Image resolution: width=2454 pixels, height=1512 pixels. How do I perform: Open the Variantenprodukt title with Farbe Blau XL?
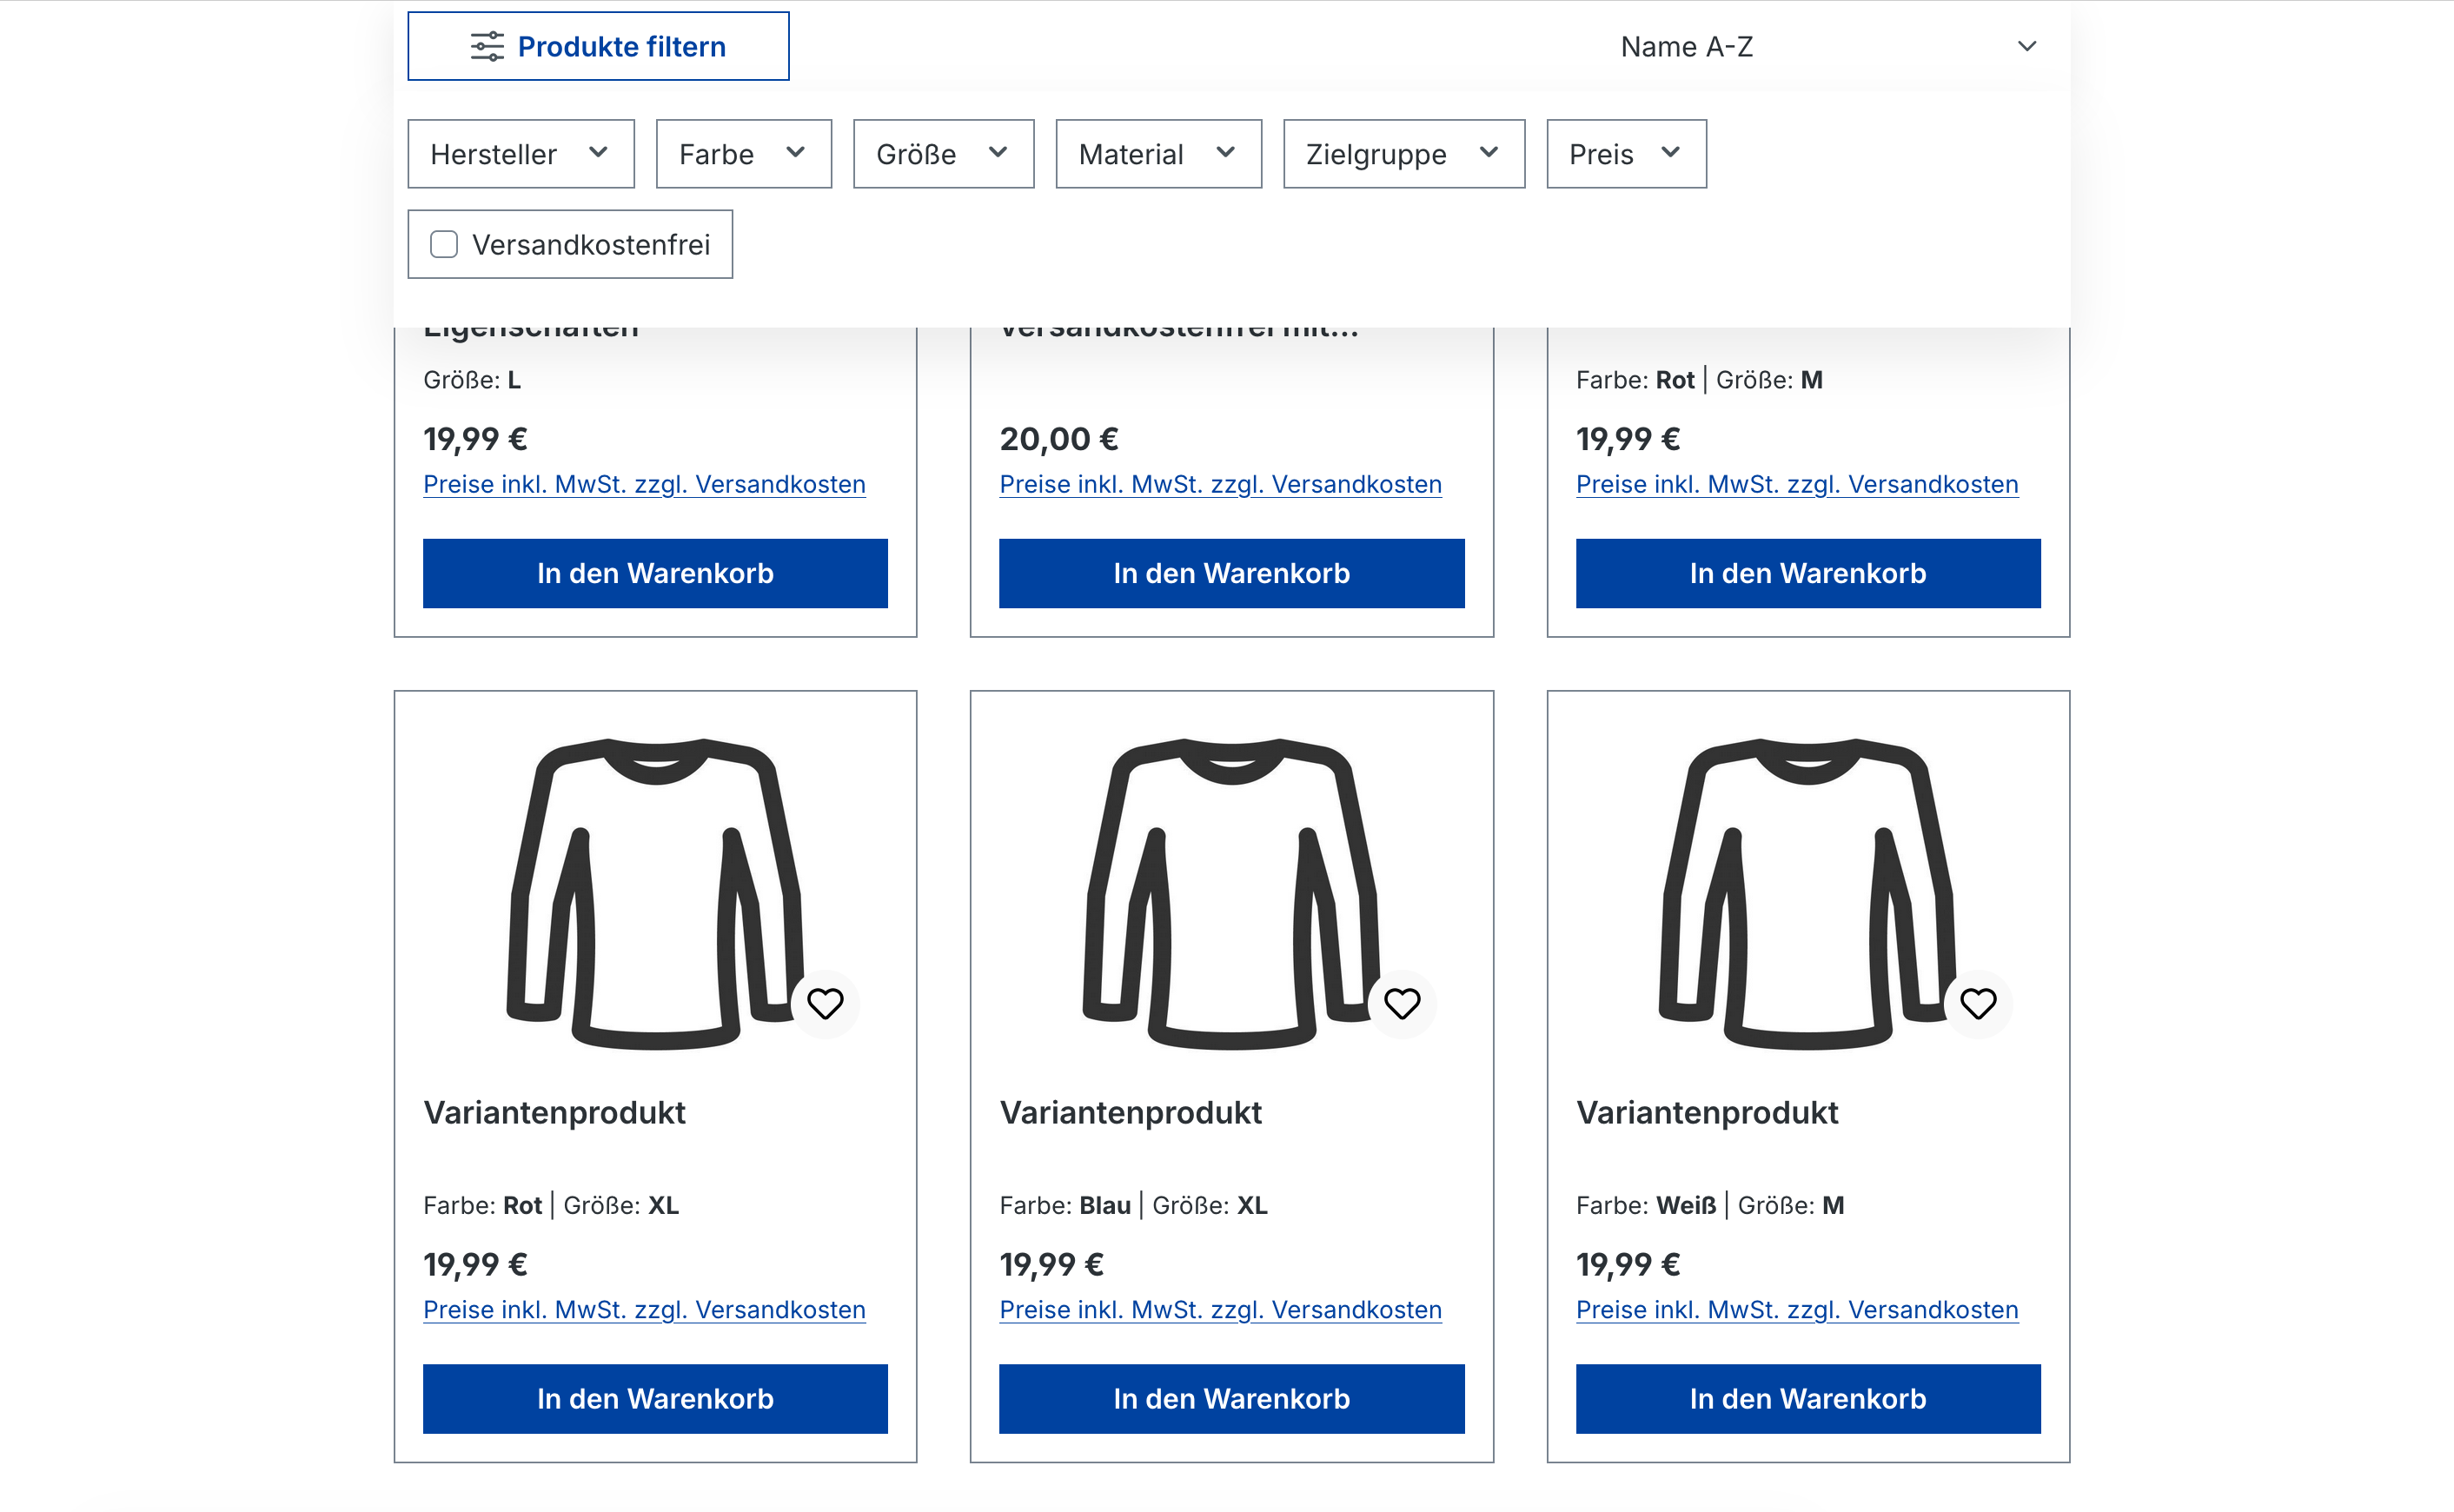(x=1130, y=1112)
